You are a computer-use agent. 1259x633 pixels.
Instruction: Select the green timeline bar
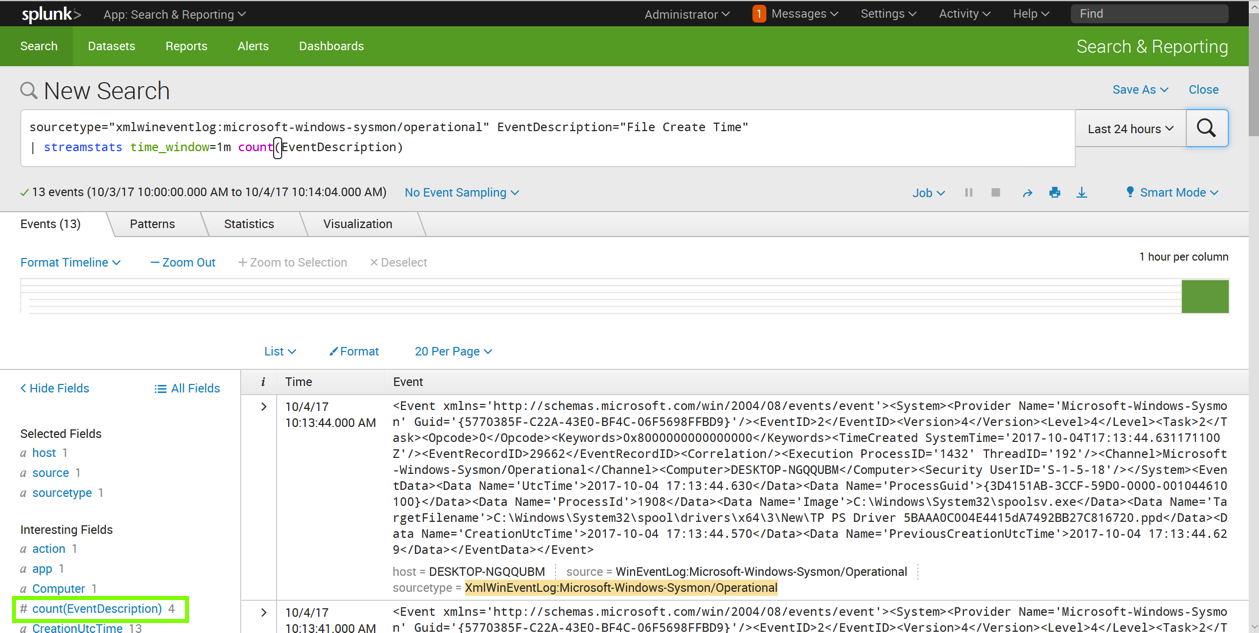tap(1204, 296)
